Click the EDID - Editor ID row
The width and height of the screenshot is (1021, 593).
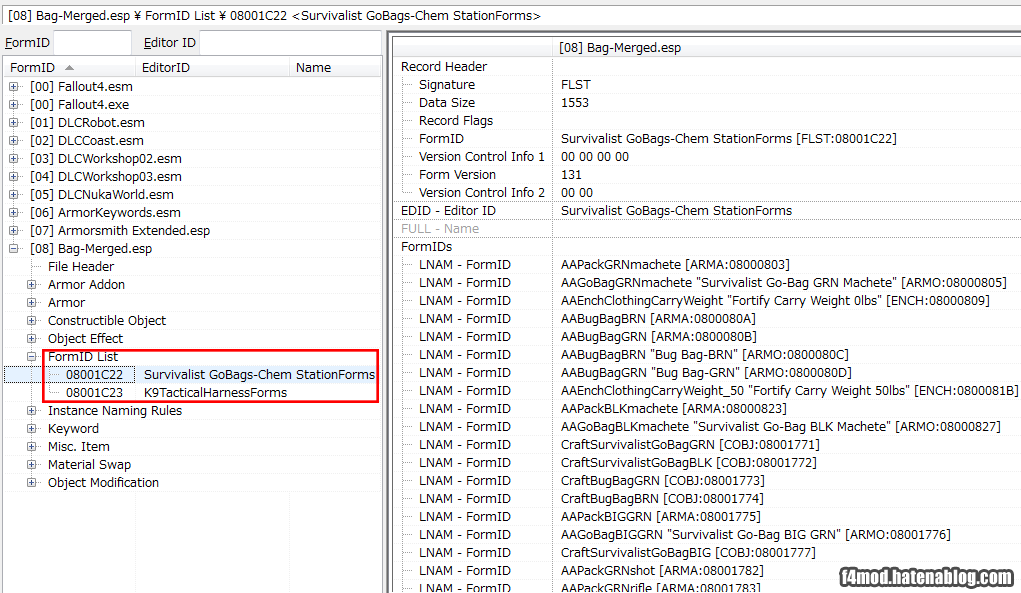point(707,211)
